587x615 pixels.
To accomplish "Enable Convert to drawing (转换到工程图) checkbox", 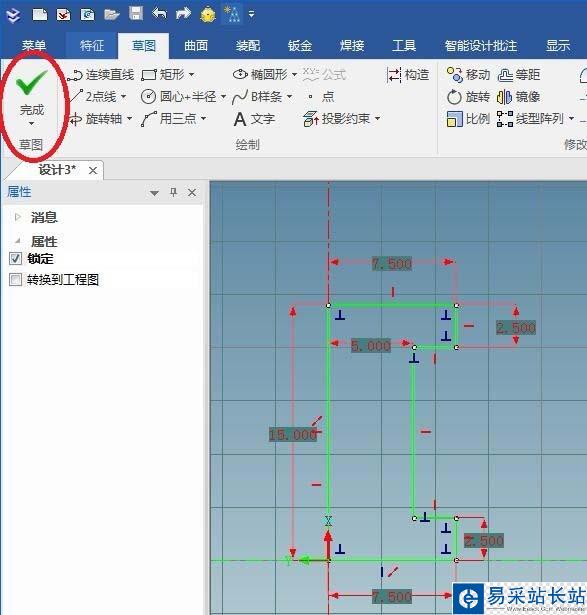I will [x=15, y=280].
